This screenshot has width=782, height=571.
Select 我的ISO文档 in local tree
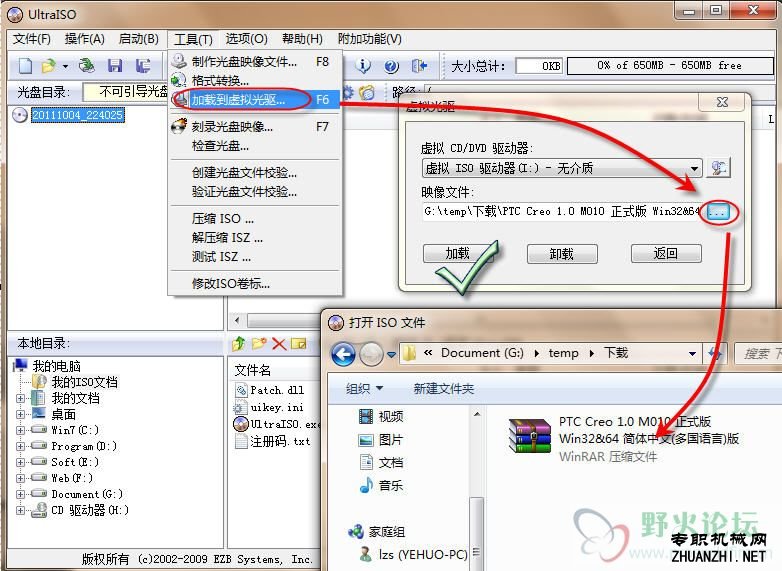tap(84, 382)
